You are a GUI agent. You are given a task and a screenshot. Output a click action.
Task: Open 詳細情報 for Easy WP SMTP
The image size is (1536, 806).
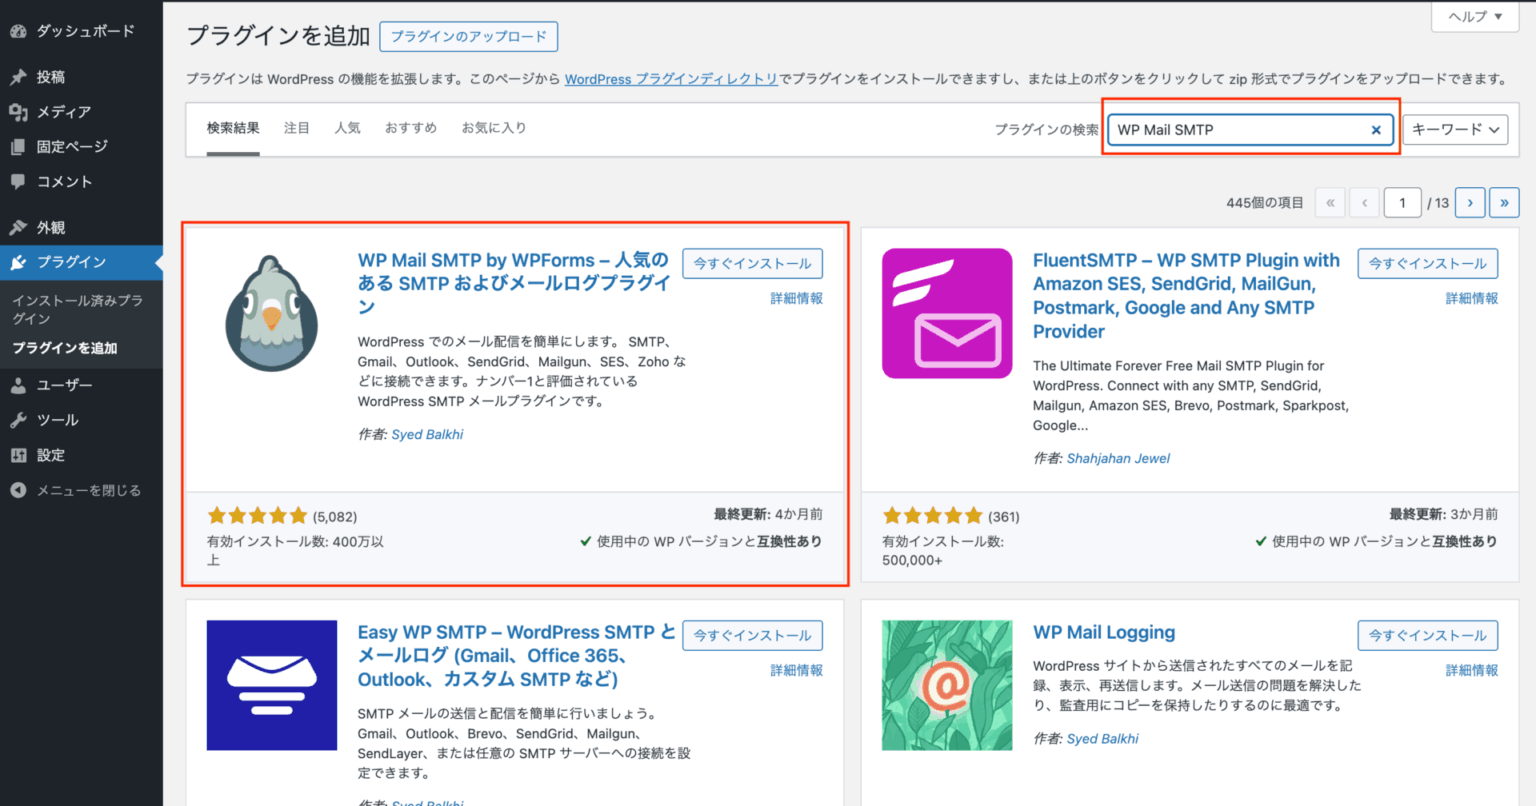(x=797, y=670)
